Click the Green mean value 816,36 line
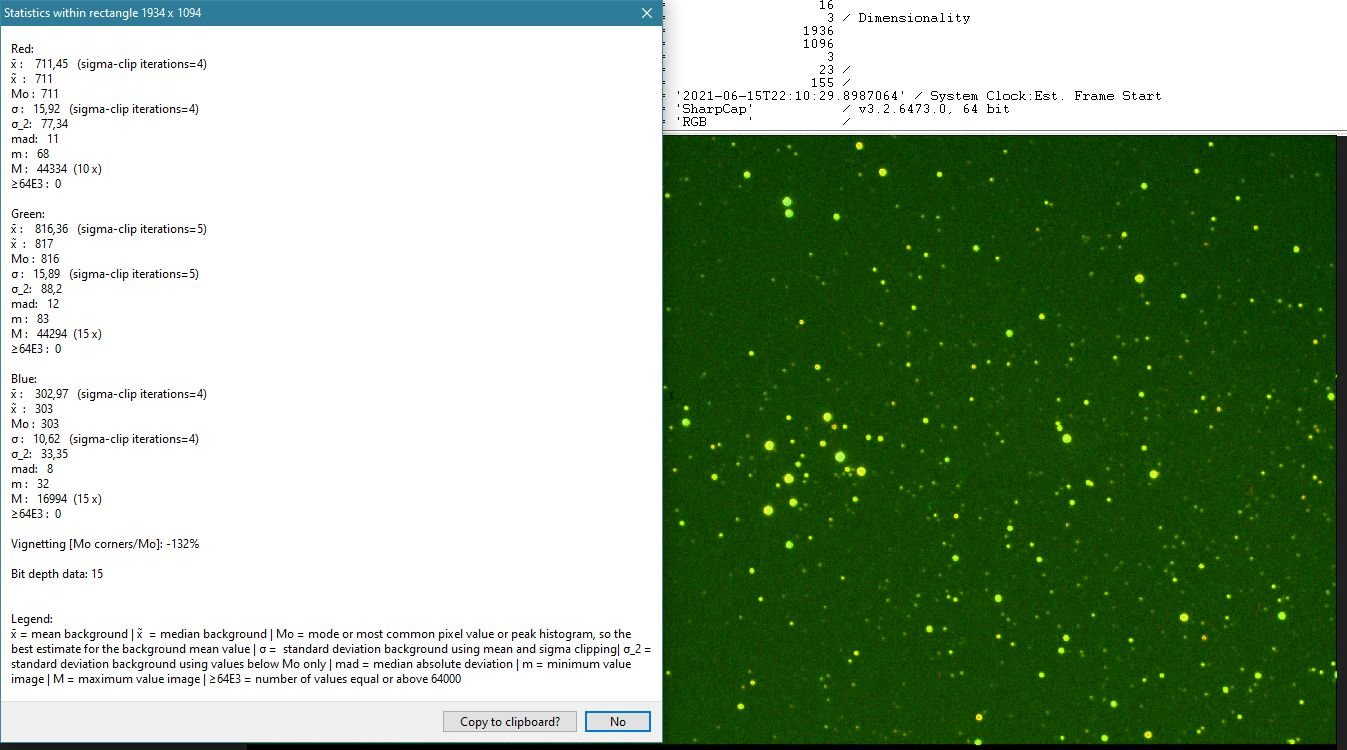The image size is (1347, 750). pyautogui.click(x=109, y=229)
